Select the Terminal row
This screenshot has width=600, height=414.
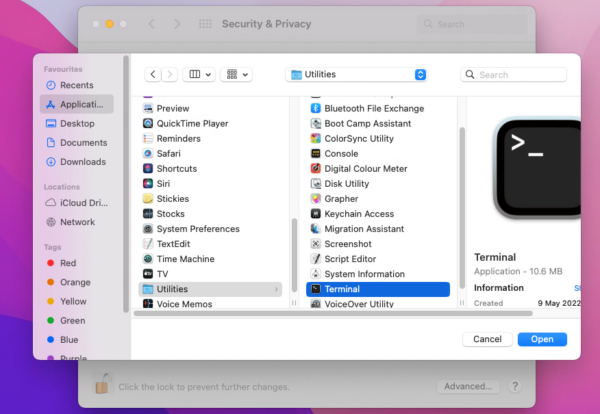[378, 289]
